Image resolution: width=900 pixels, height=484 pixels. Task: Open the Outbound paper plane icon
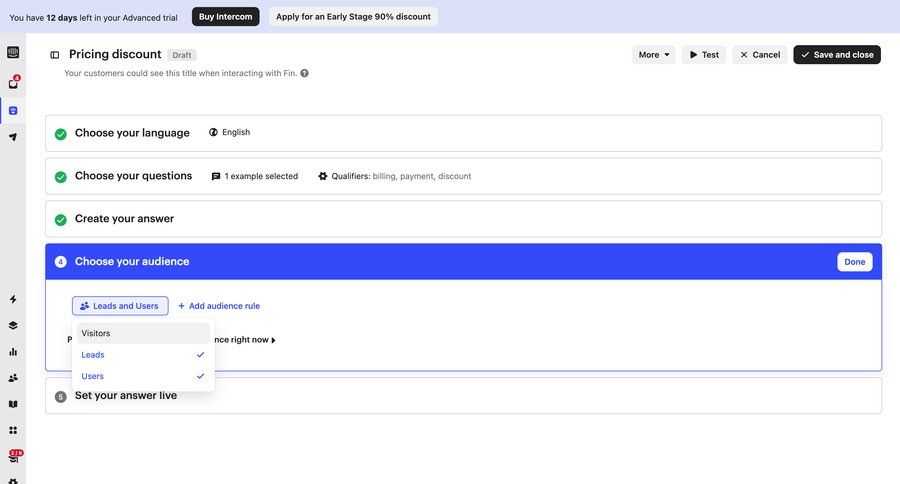point(13,137)
